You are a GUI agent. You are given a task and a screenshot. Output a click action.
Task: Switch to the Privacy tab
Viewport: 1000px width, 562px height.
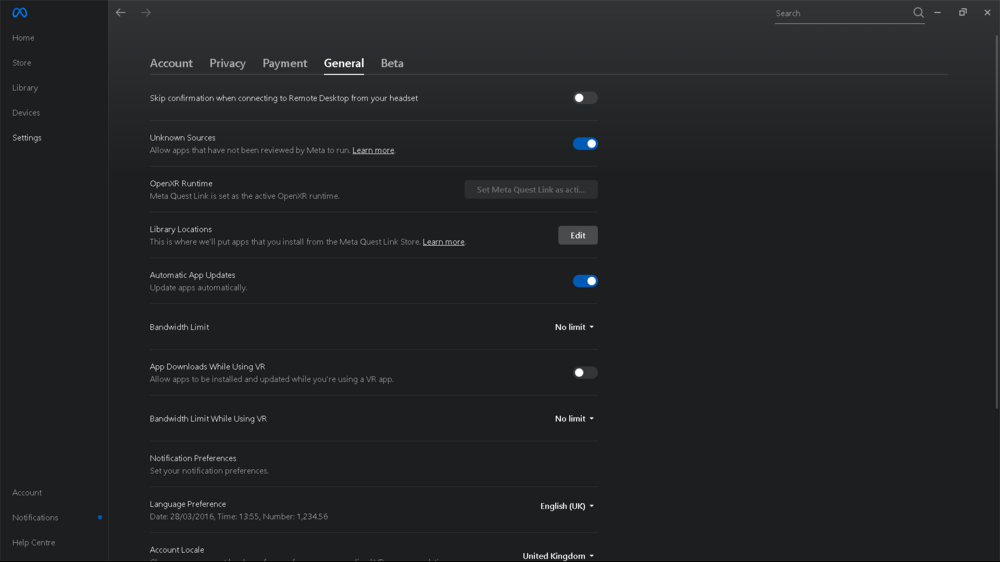227,63
